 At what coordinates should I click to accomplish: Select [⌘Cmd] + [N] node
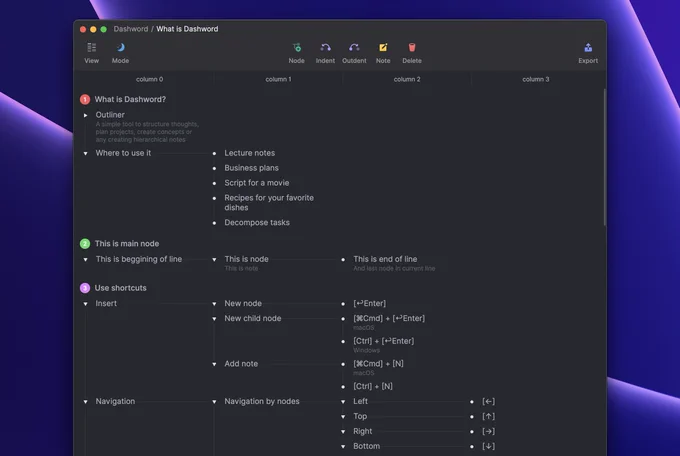tap(378, 364)
